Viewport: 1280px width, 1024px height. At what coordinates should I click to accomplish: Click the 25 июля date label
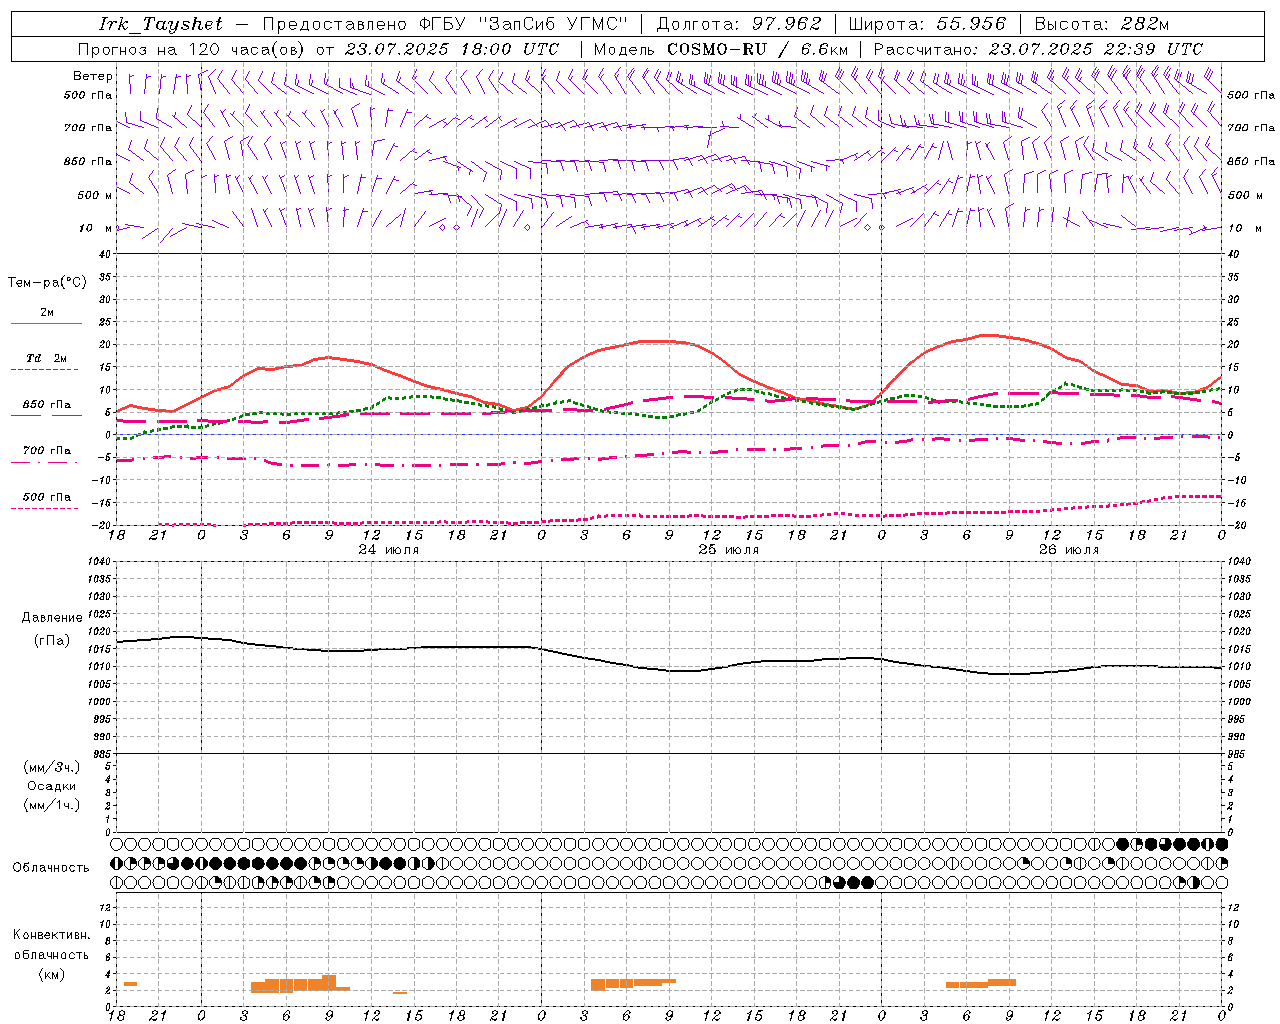point(728,550)
